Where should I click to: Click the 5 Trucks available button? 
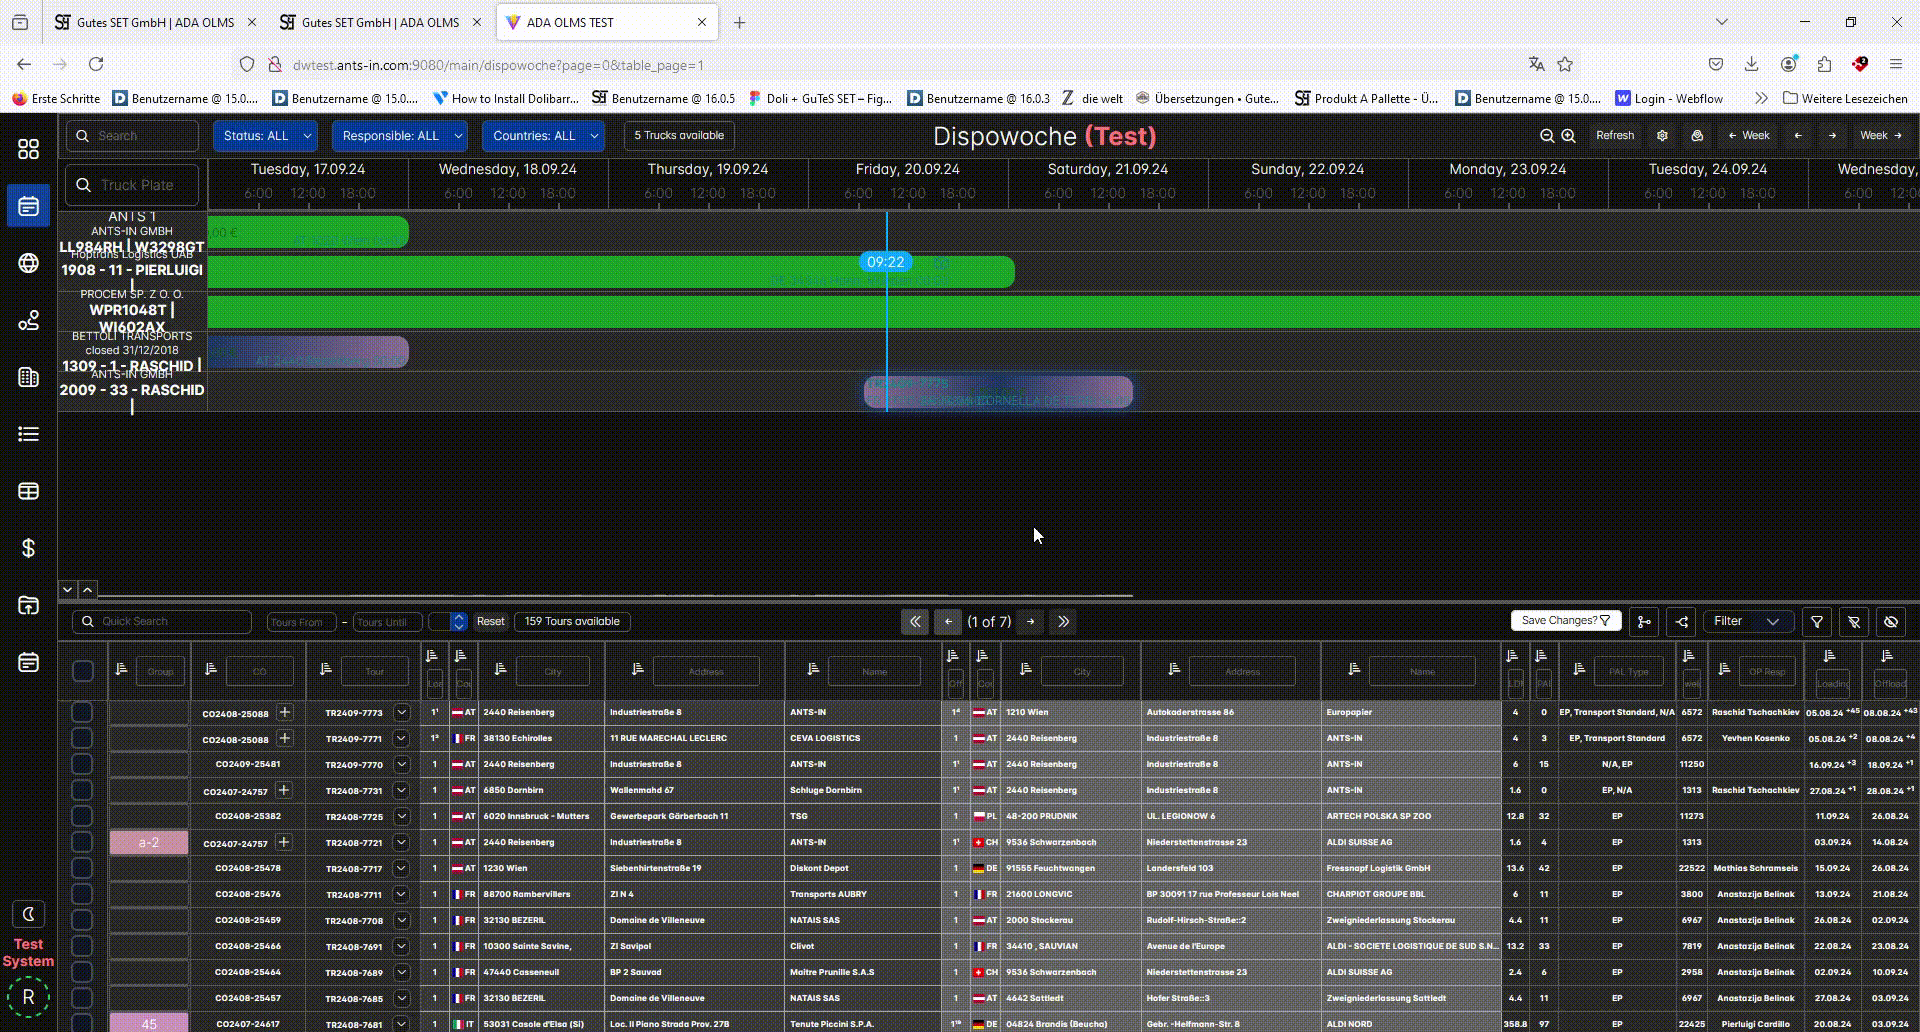coord(679,136)
